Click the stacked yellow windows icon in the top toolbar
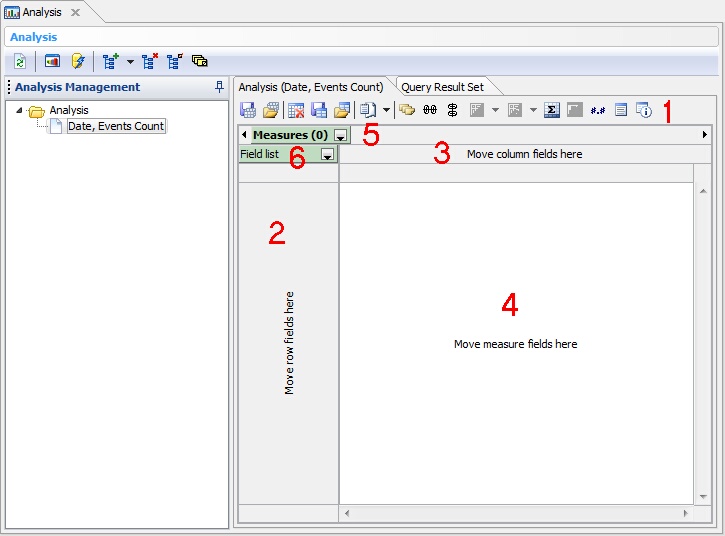The image size is (725, 536). [200, 61]
